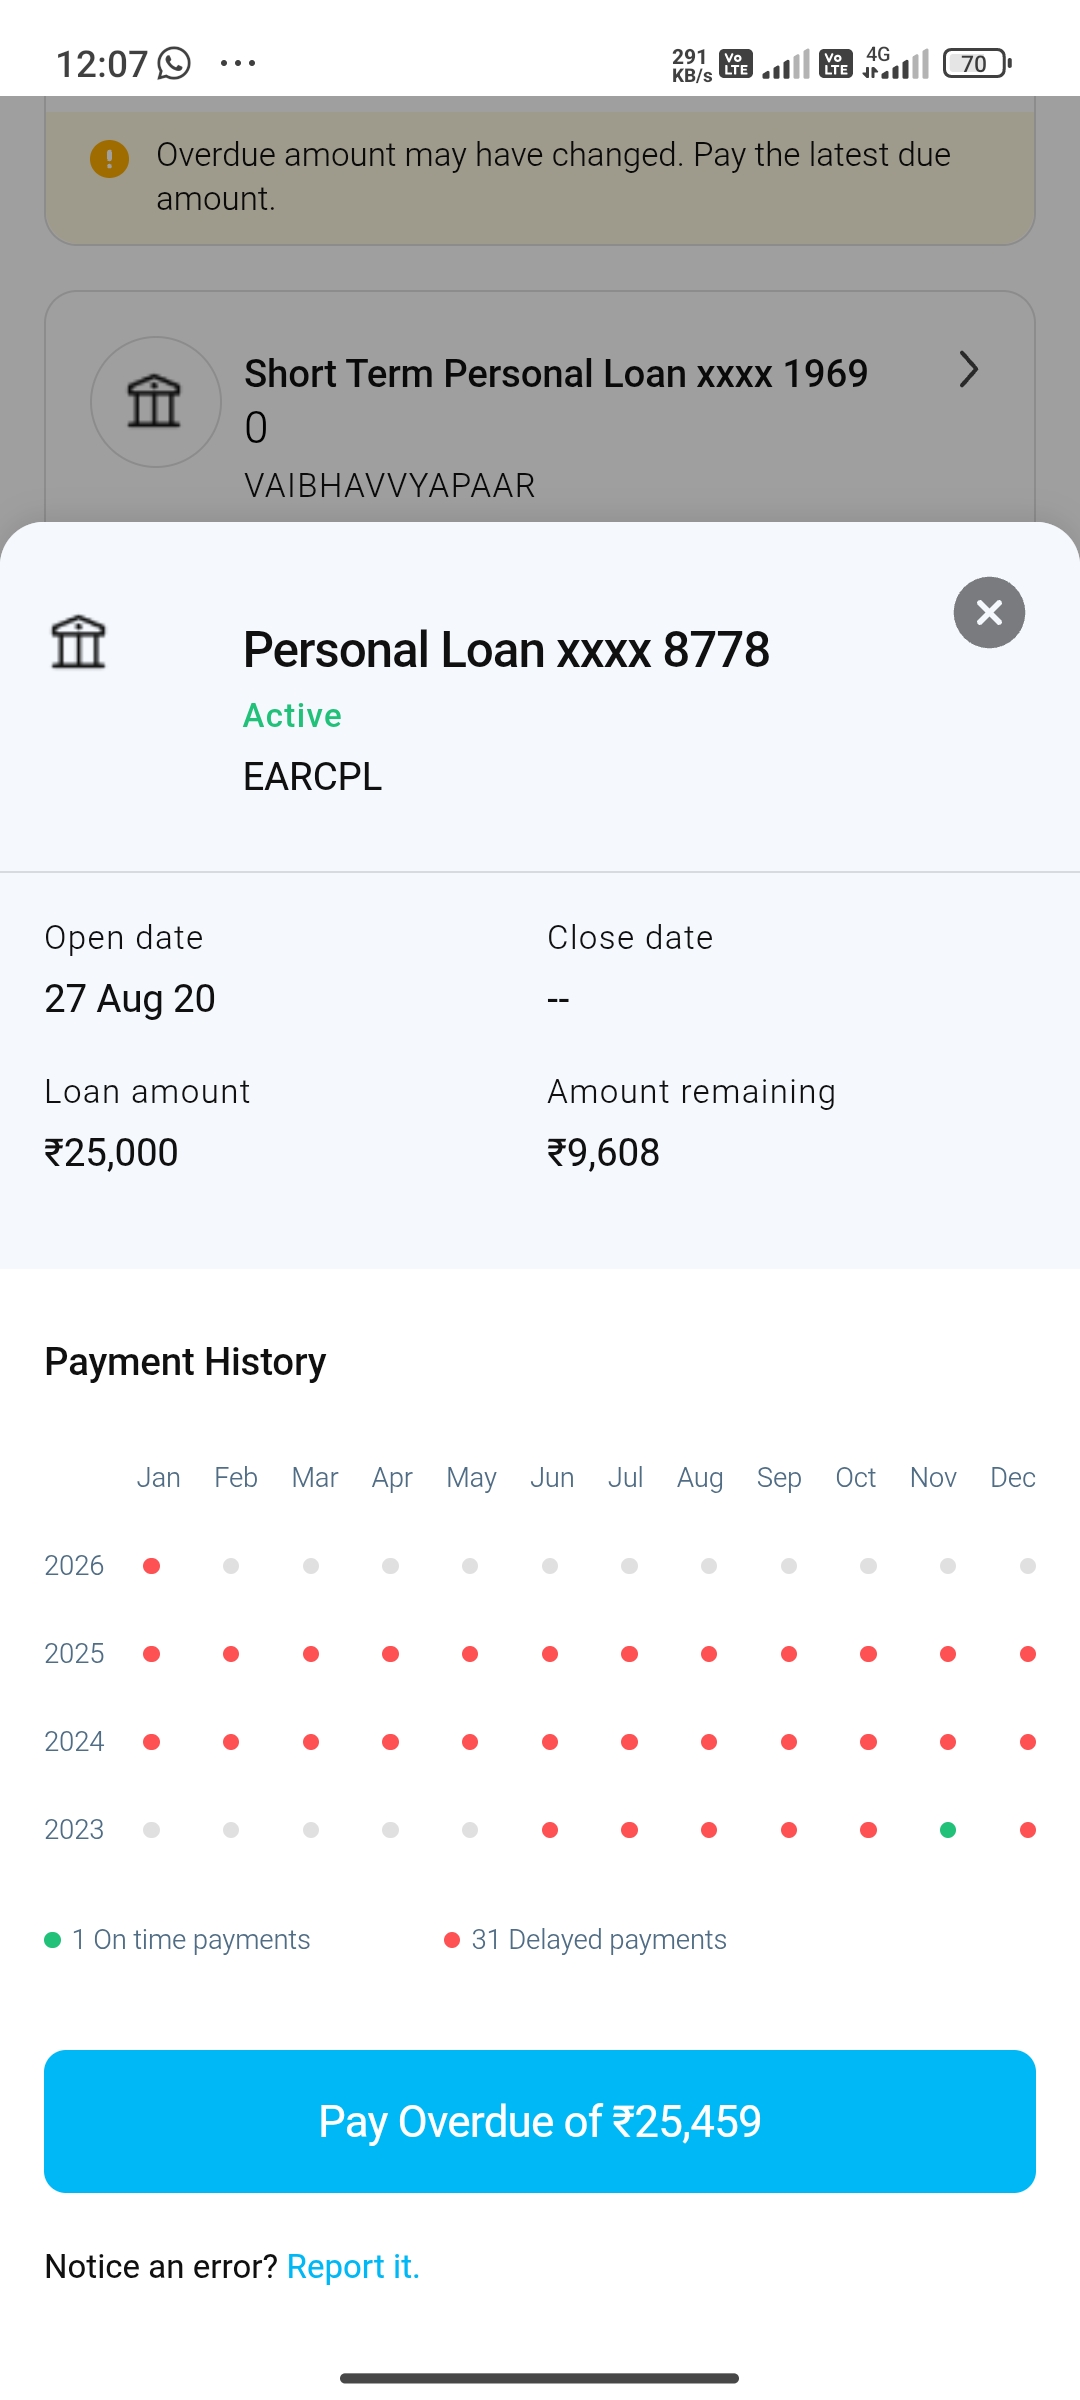Tap the three-dots notification overflow icon
The height and width of the screenshot is (2400, 1080).
coord(238,63)
